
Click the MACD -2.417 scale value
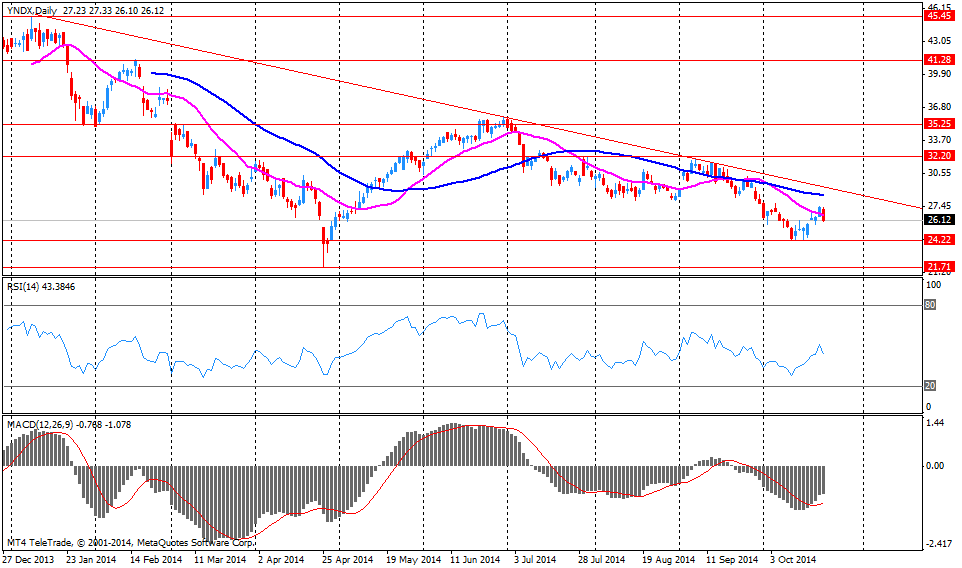tap(937, 545)
